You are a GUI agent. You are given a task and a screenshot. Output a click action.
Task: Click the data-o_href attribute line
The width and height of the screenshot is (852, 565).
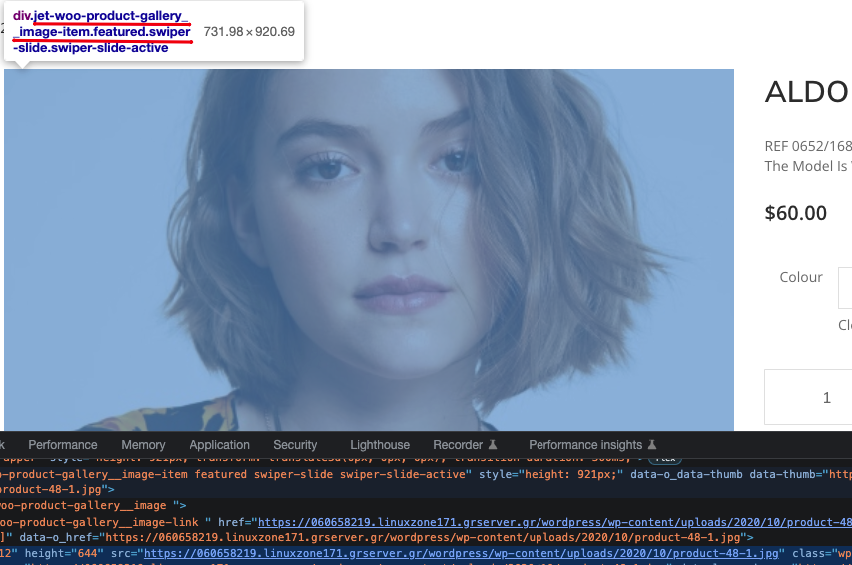[386, 537]
